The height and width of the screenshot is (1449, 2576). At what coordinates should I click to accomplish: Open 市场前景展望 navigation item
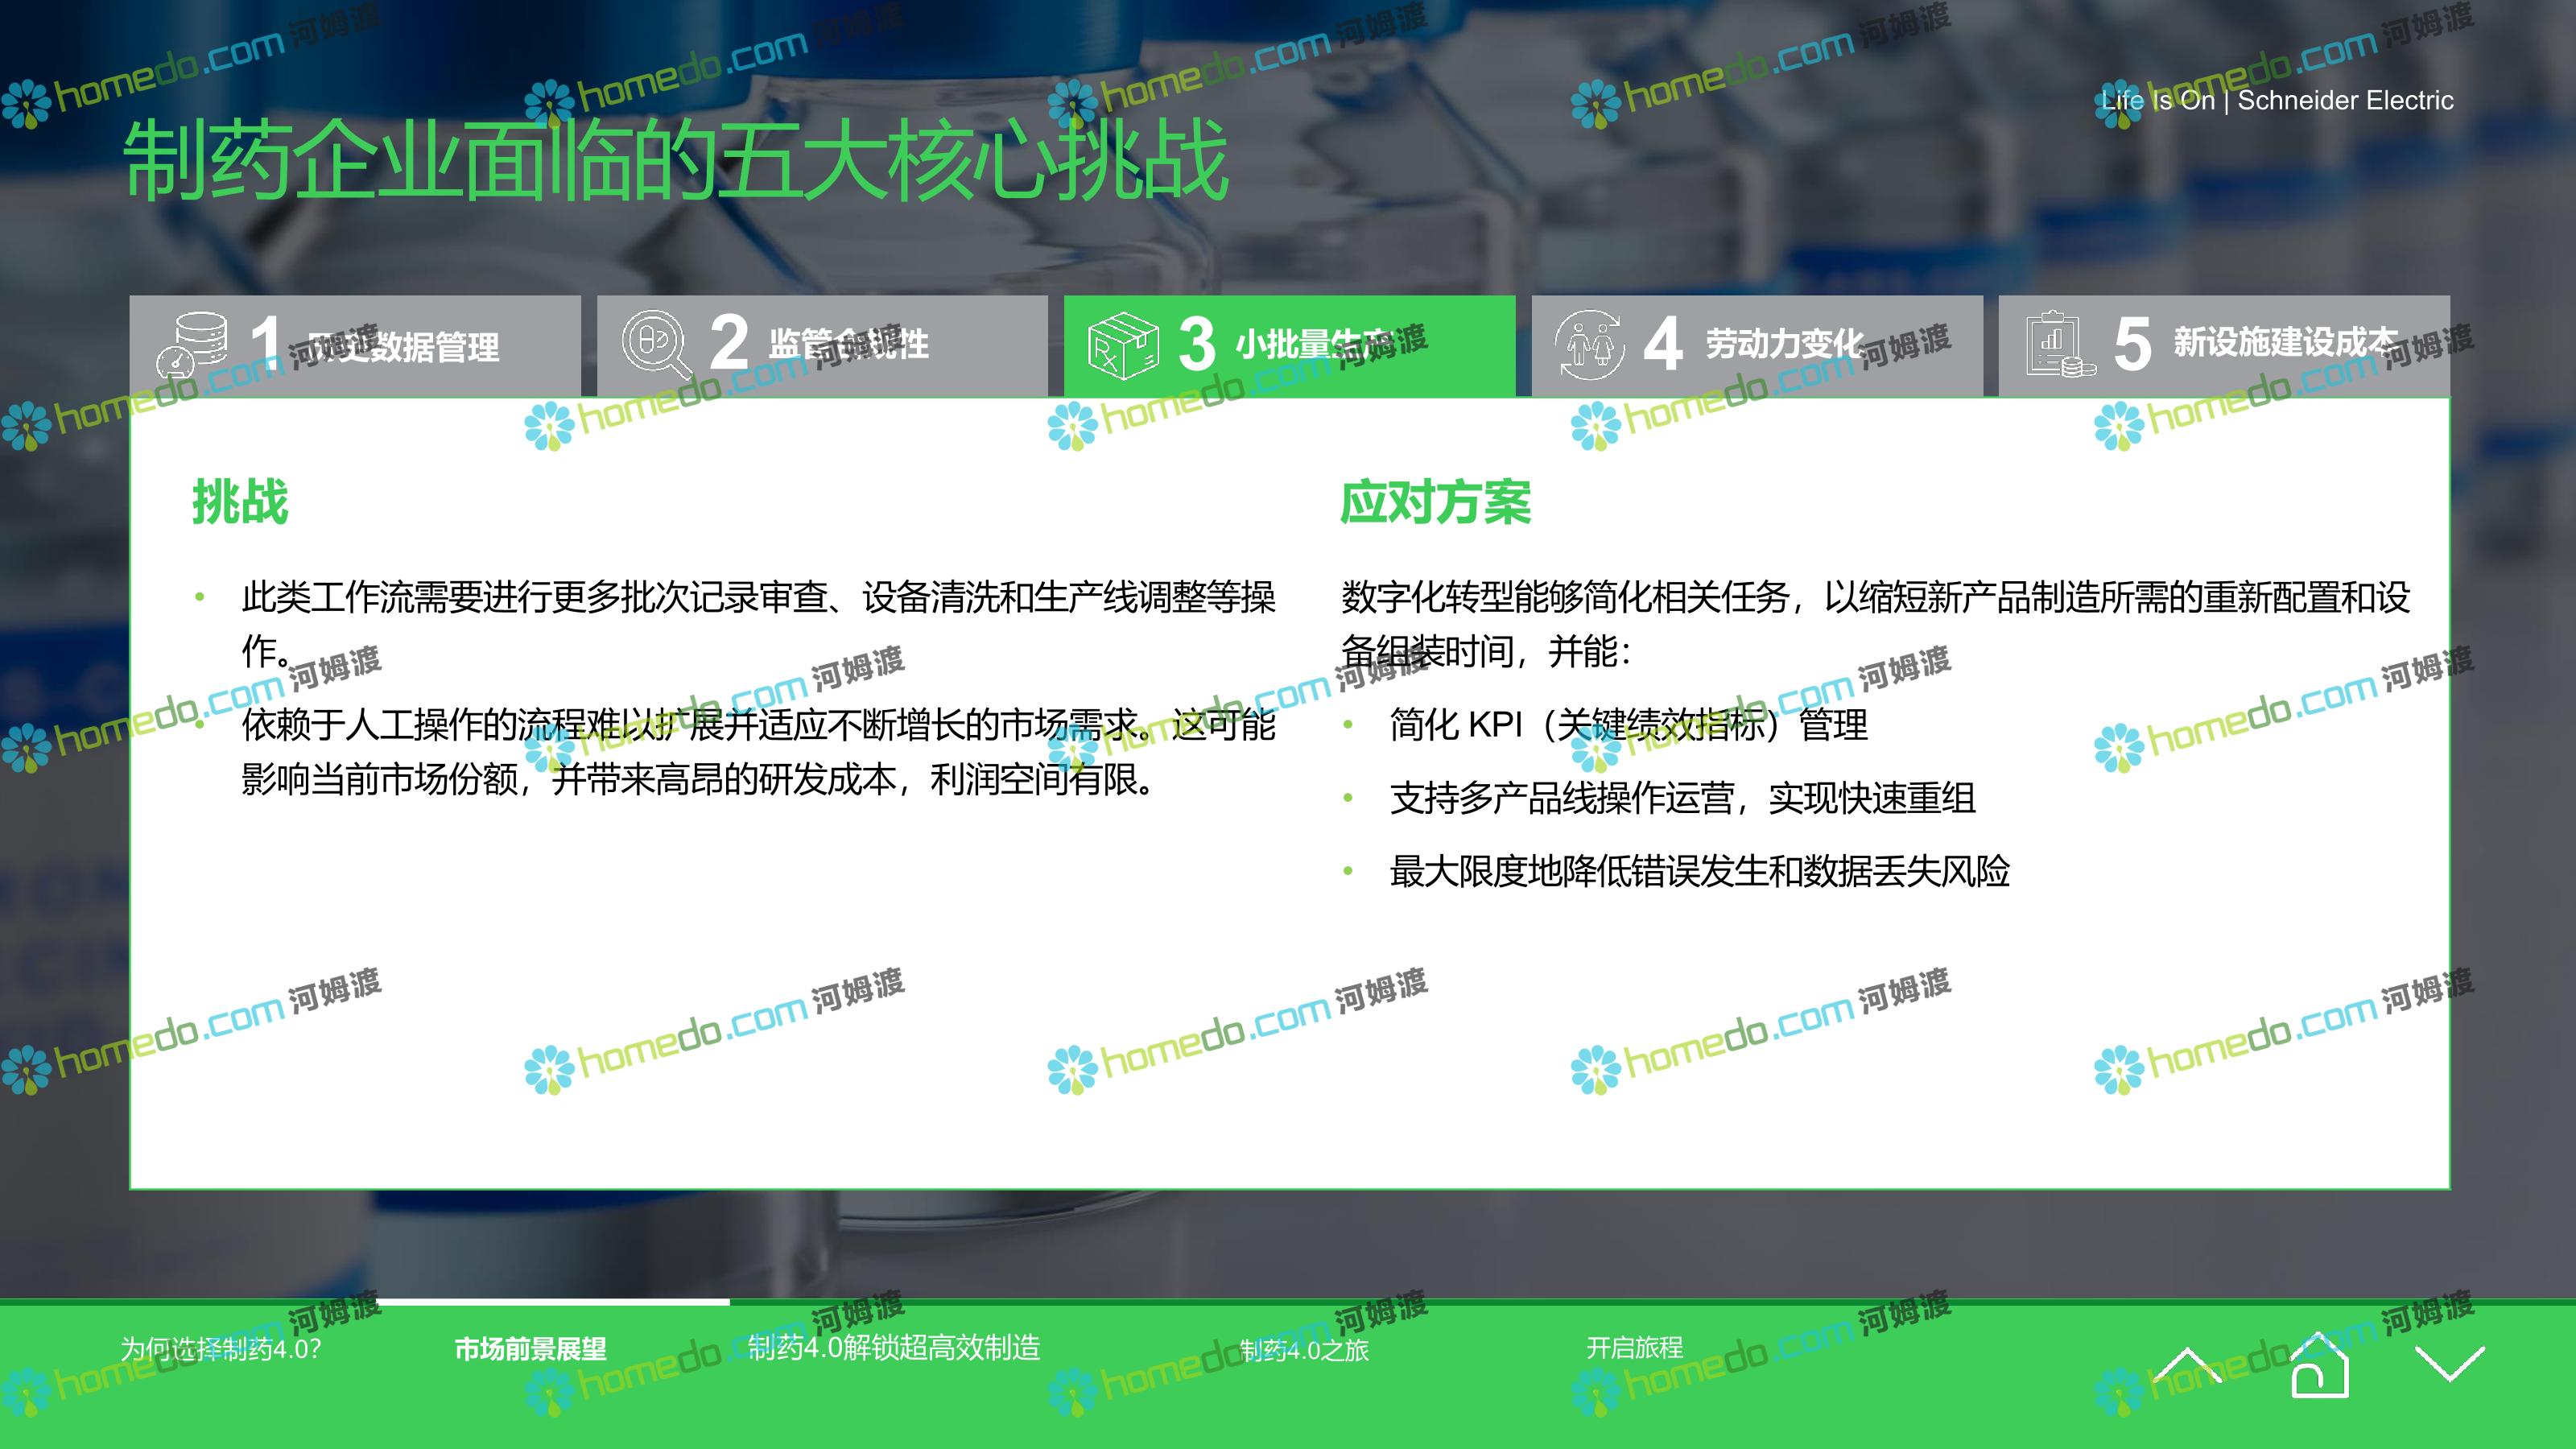[530, 1349]
